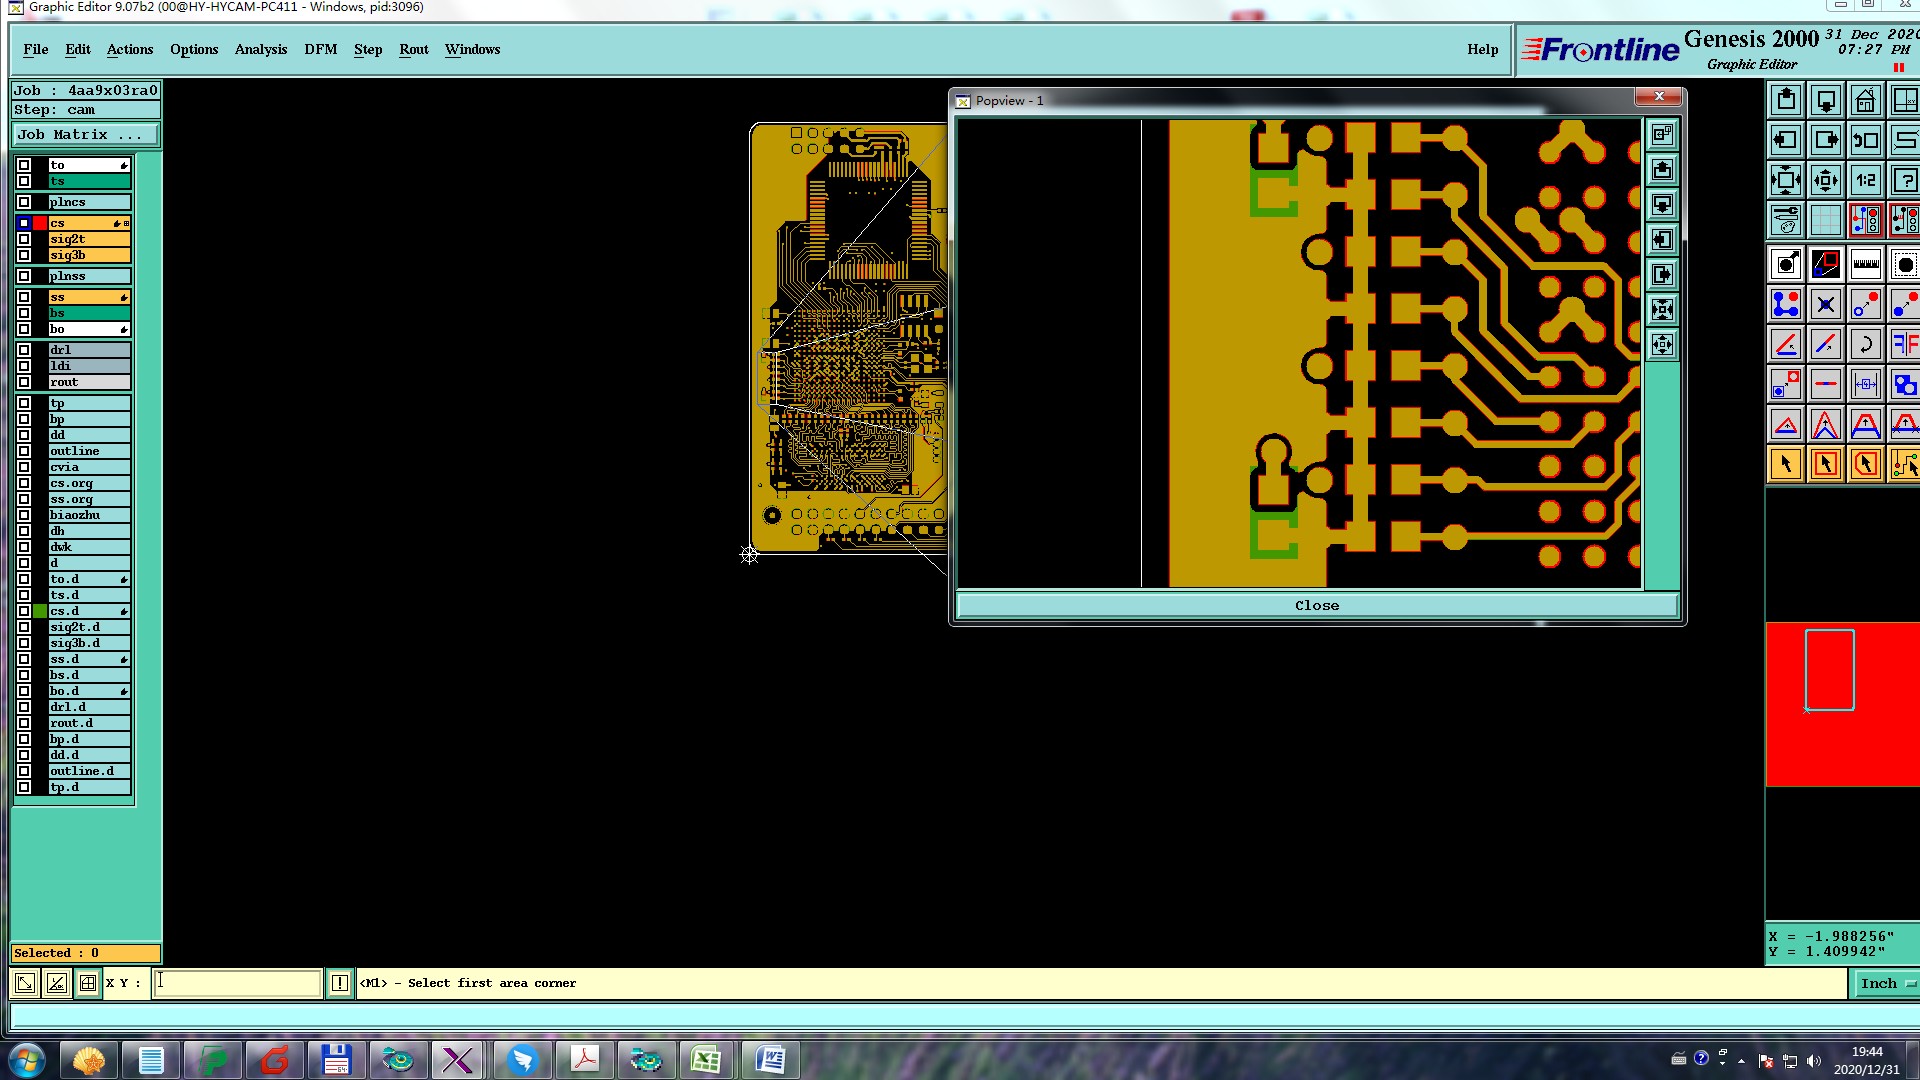Select the single arrow pointer tool
This screenshot has height=1080, width=1920.
click(x=1786, y=464)
